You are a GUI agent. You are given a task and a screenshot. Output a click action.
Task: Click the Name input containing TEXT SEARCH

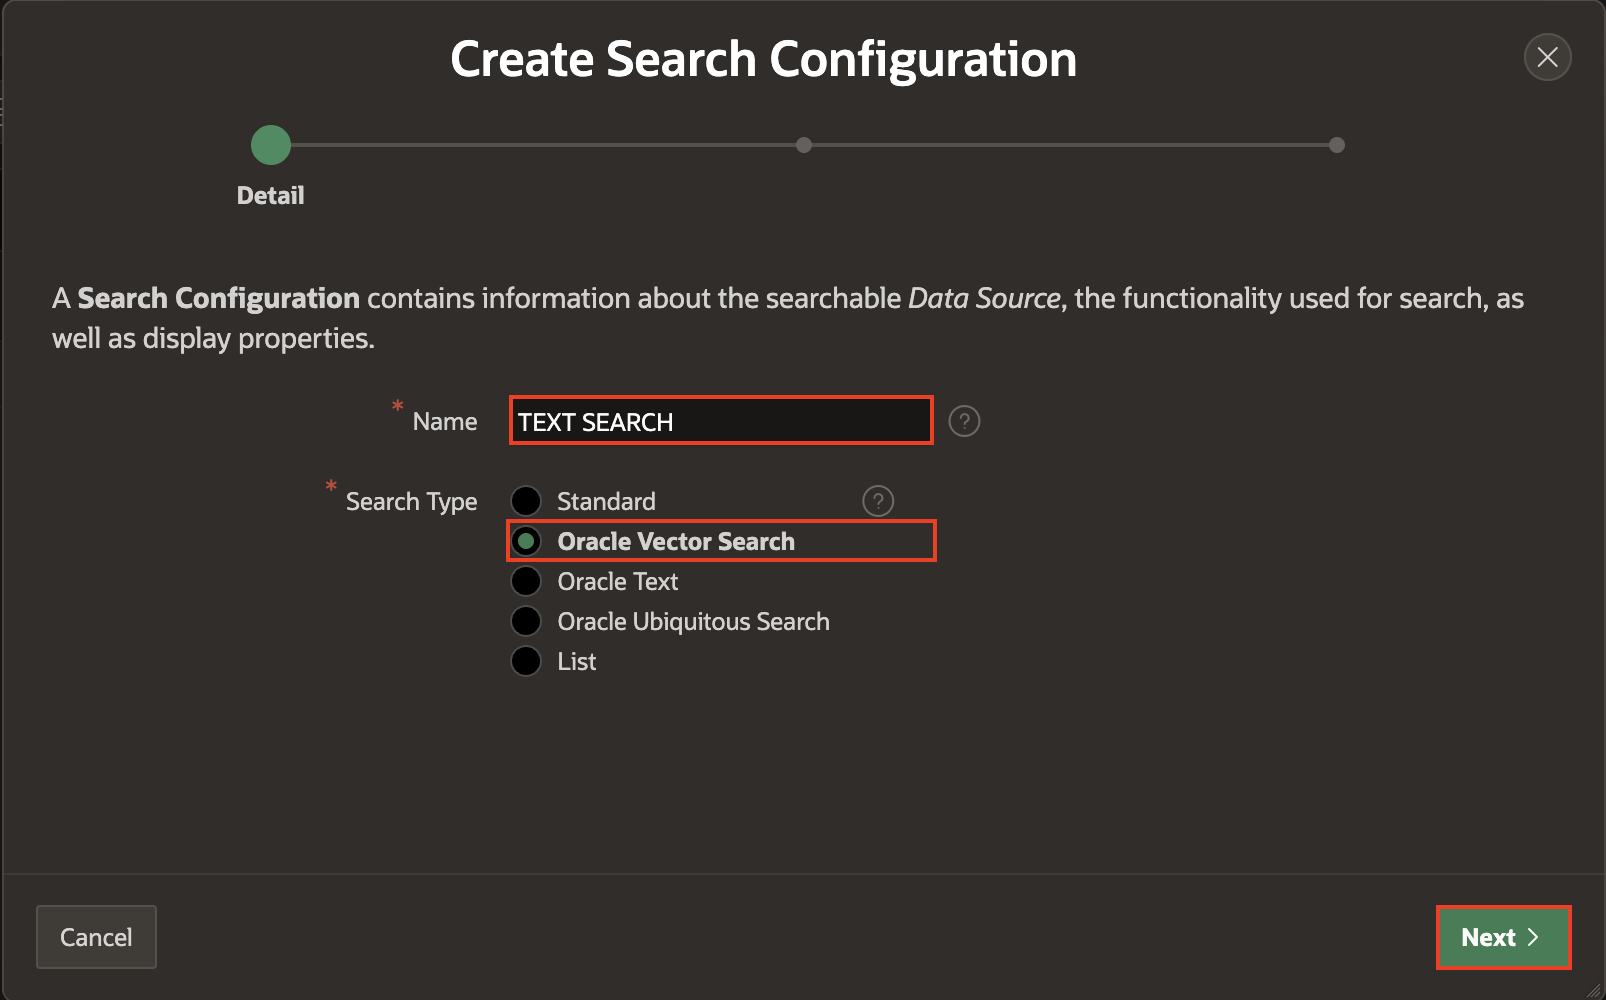pos(720,421)
